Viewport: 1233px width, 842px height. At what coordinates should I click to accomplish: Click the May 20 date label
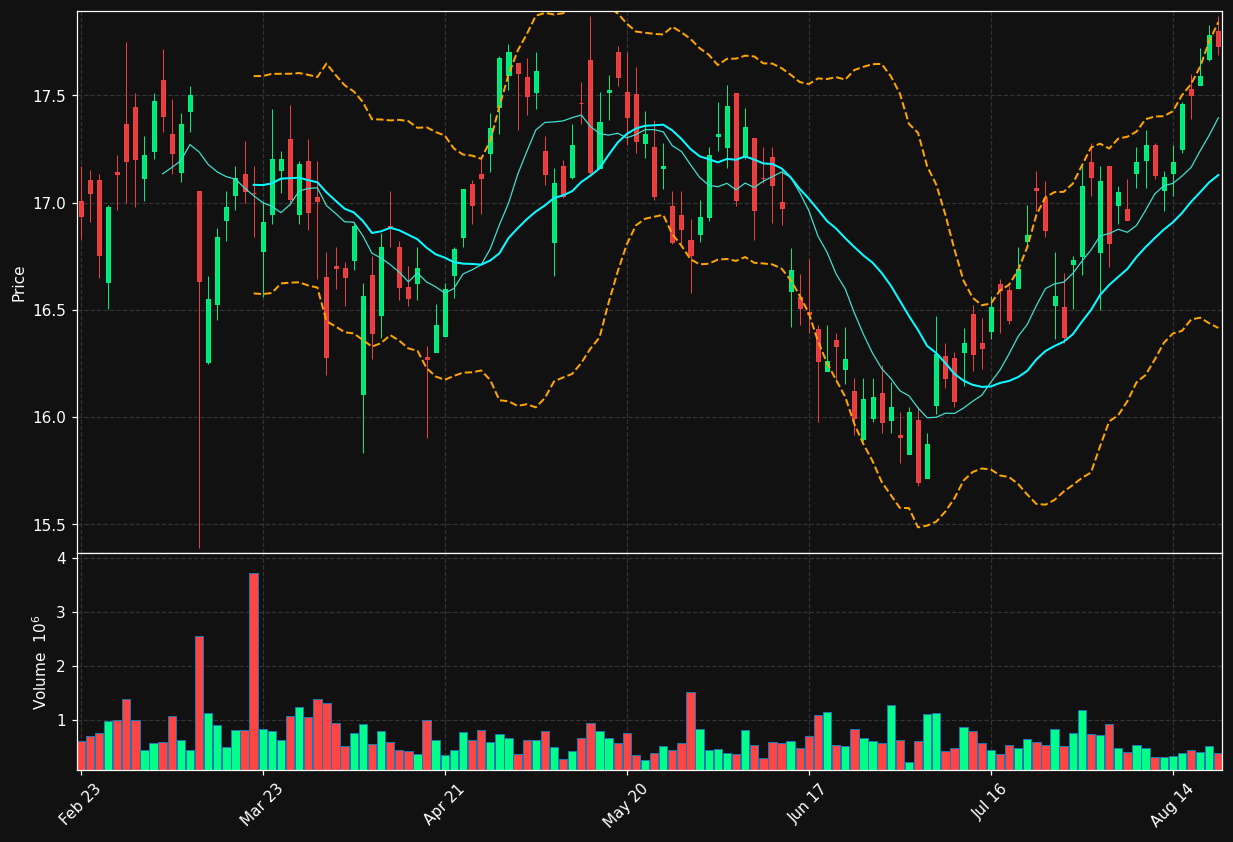point(625,804)
